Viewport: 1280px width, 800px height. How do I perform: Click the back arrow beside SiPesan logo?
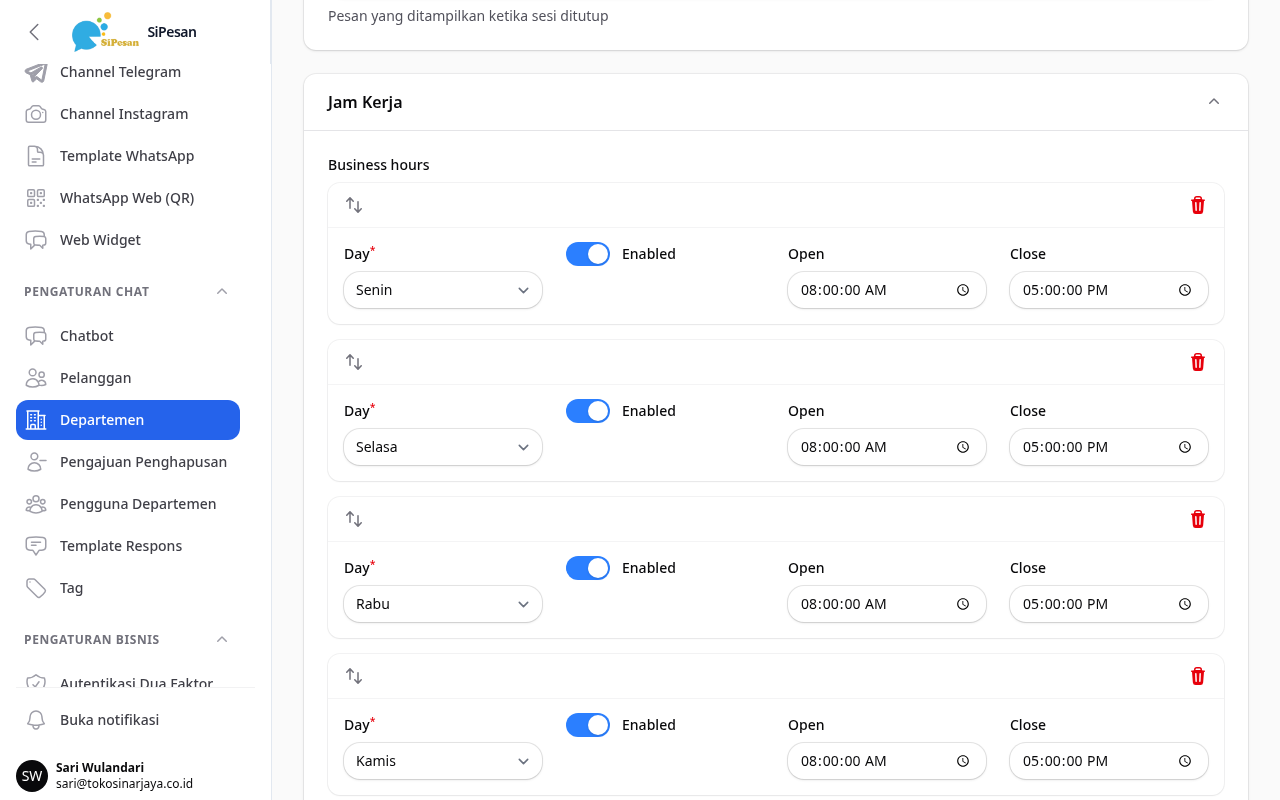click(34, 32)
